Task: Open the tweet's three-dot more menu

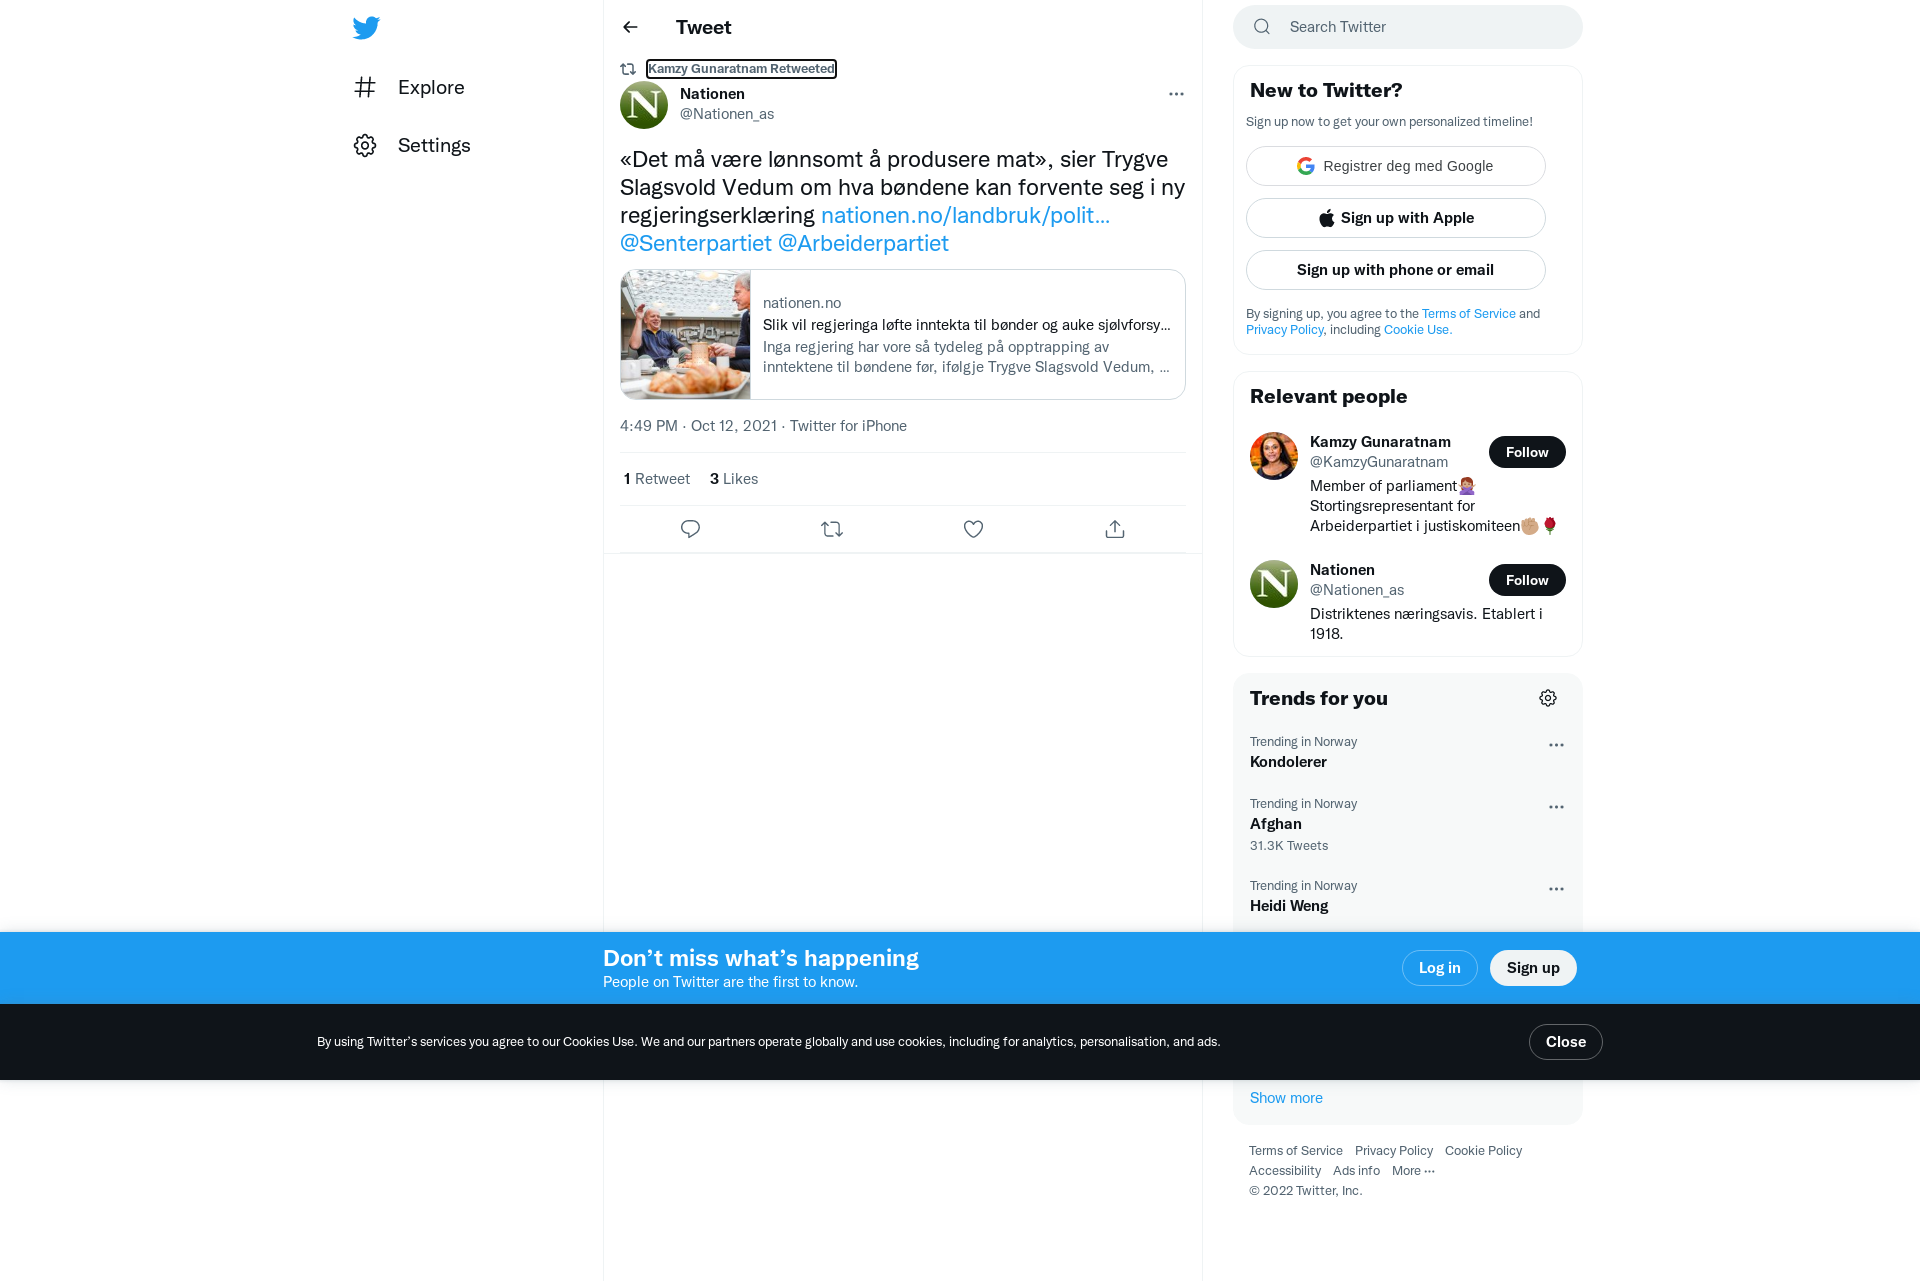Action: point(1176,94)
